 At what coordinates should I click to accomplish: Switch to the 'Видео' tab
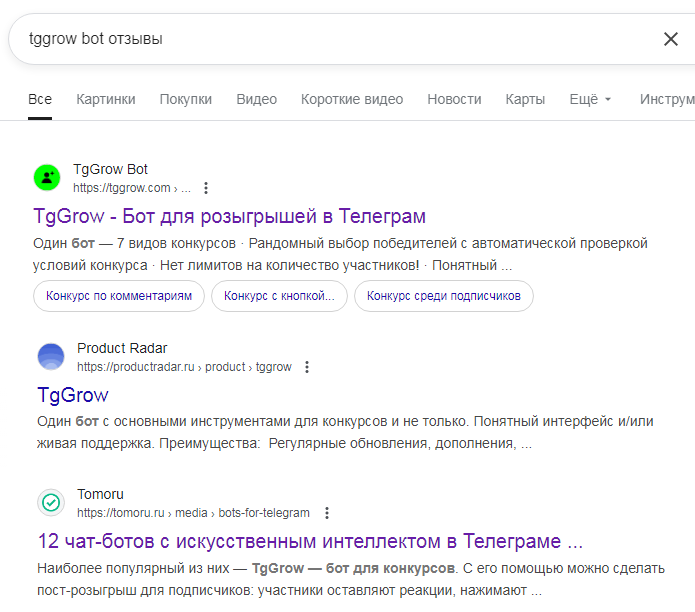(257, 99)
